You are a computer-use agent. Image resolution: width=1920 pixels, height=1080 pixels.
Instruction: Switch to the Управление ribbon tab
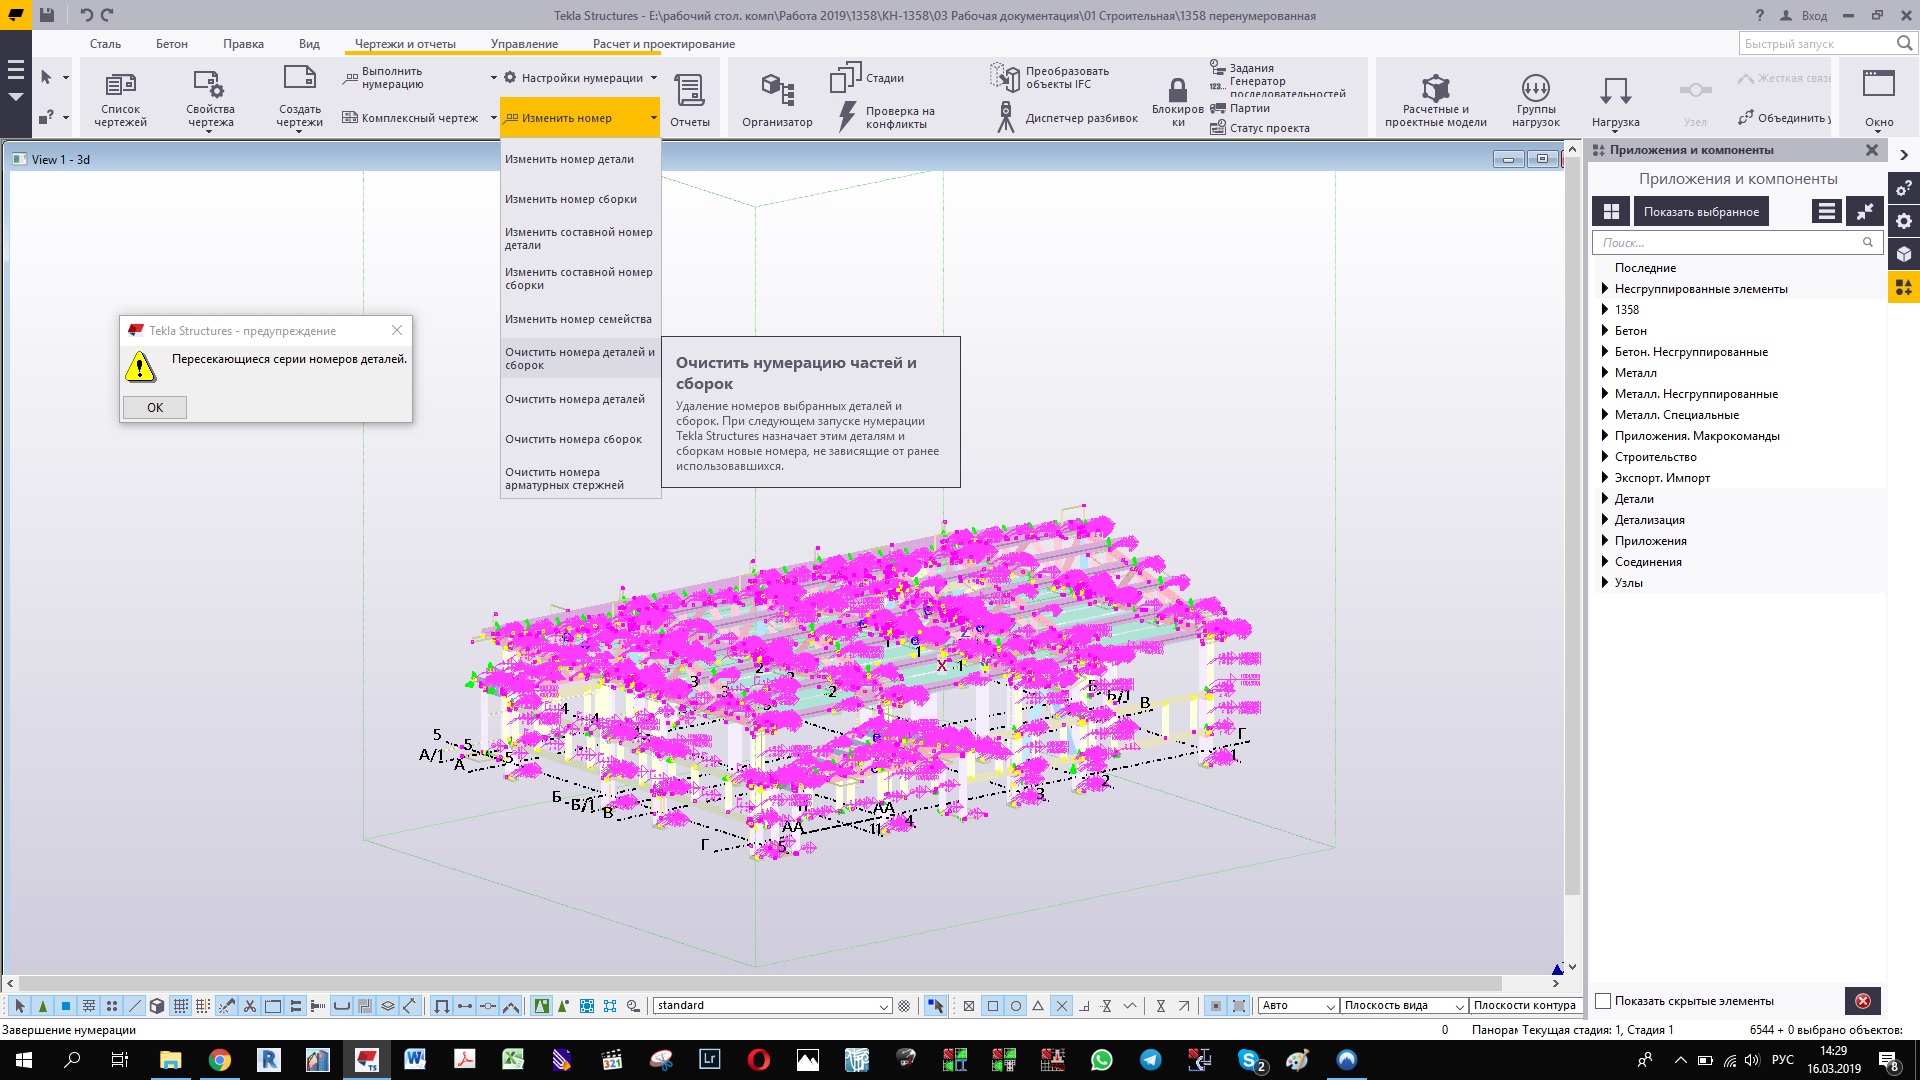coord(524,44)
